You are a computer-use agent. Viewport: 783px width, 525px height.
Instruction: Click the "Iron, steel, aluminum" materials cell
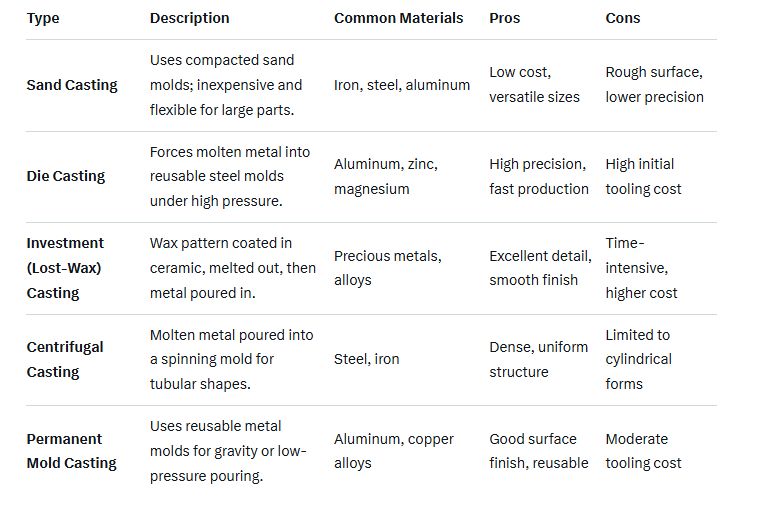coord(402,85)
